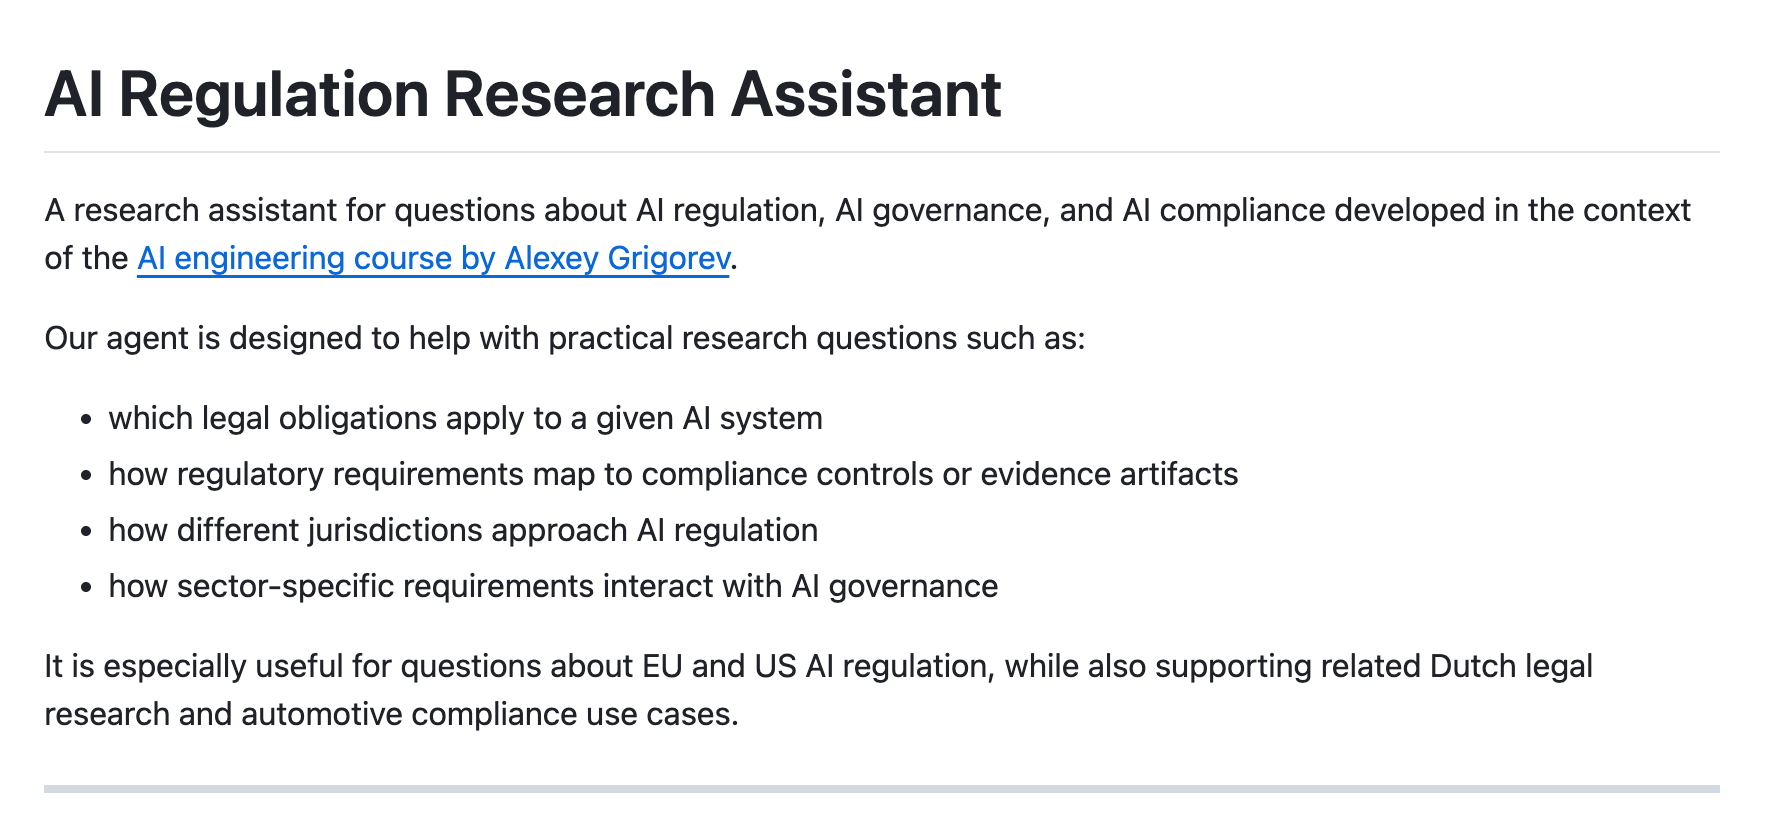
Task: Click the bullet dot before 'how regulatory requirements'
Action: pyautogui.click(x=87, y=475)
